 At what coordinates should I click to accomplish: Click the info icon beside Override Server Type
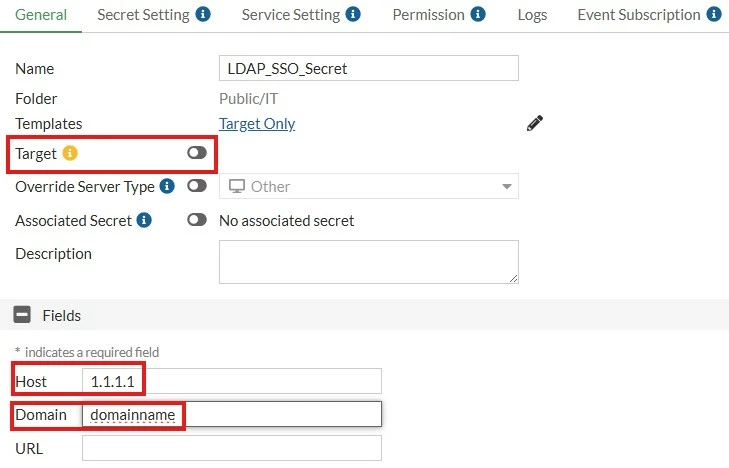point(167,186)
